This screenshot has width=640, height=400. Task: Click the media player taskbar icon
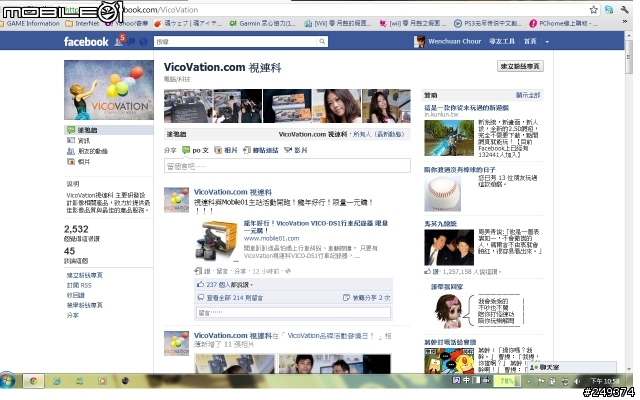click(x=102, y=381)
